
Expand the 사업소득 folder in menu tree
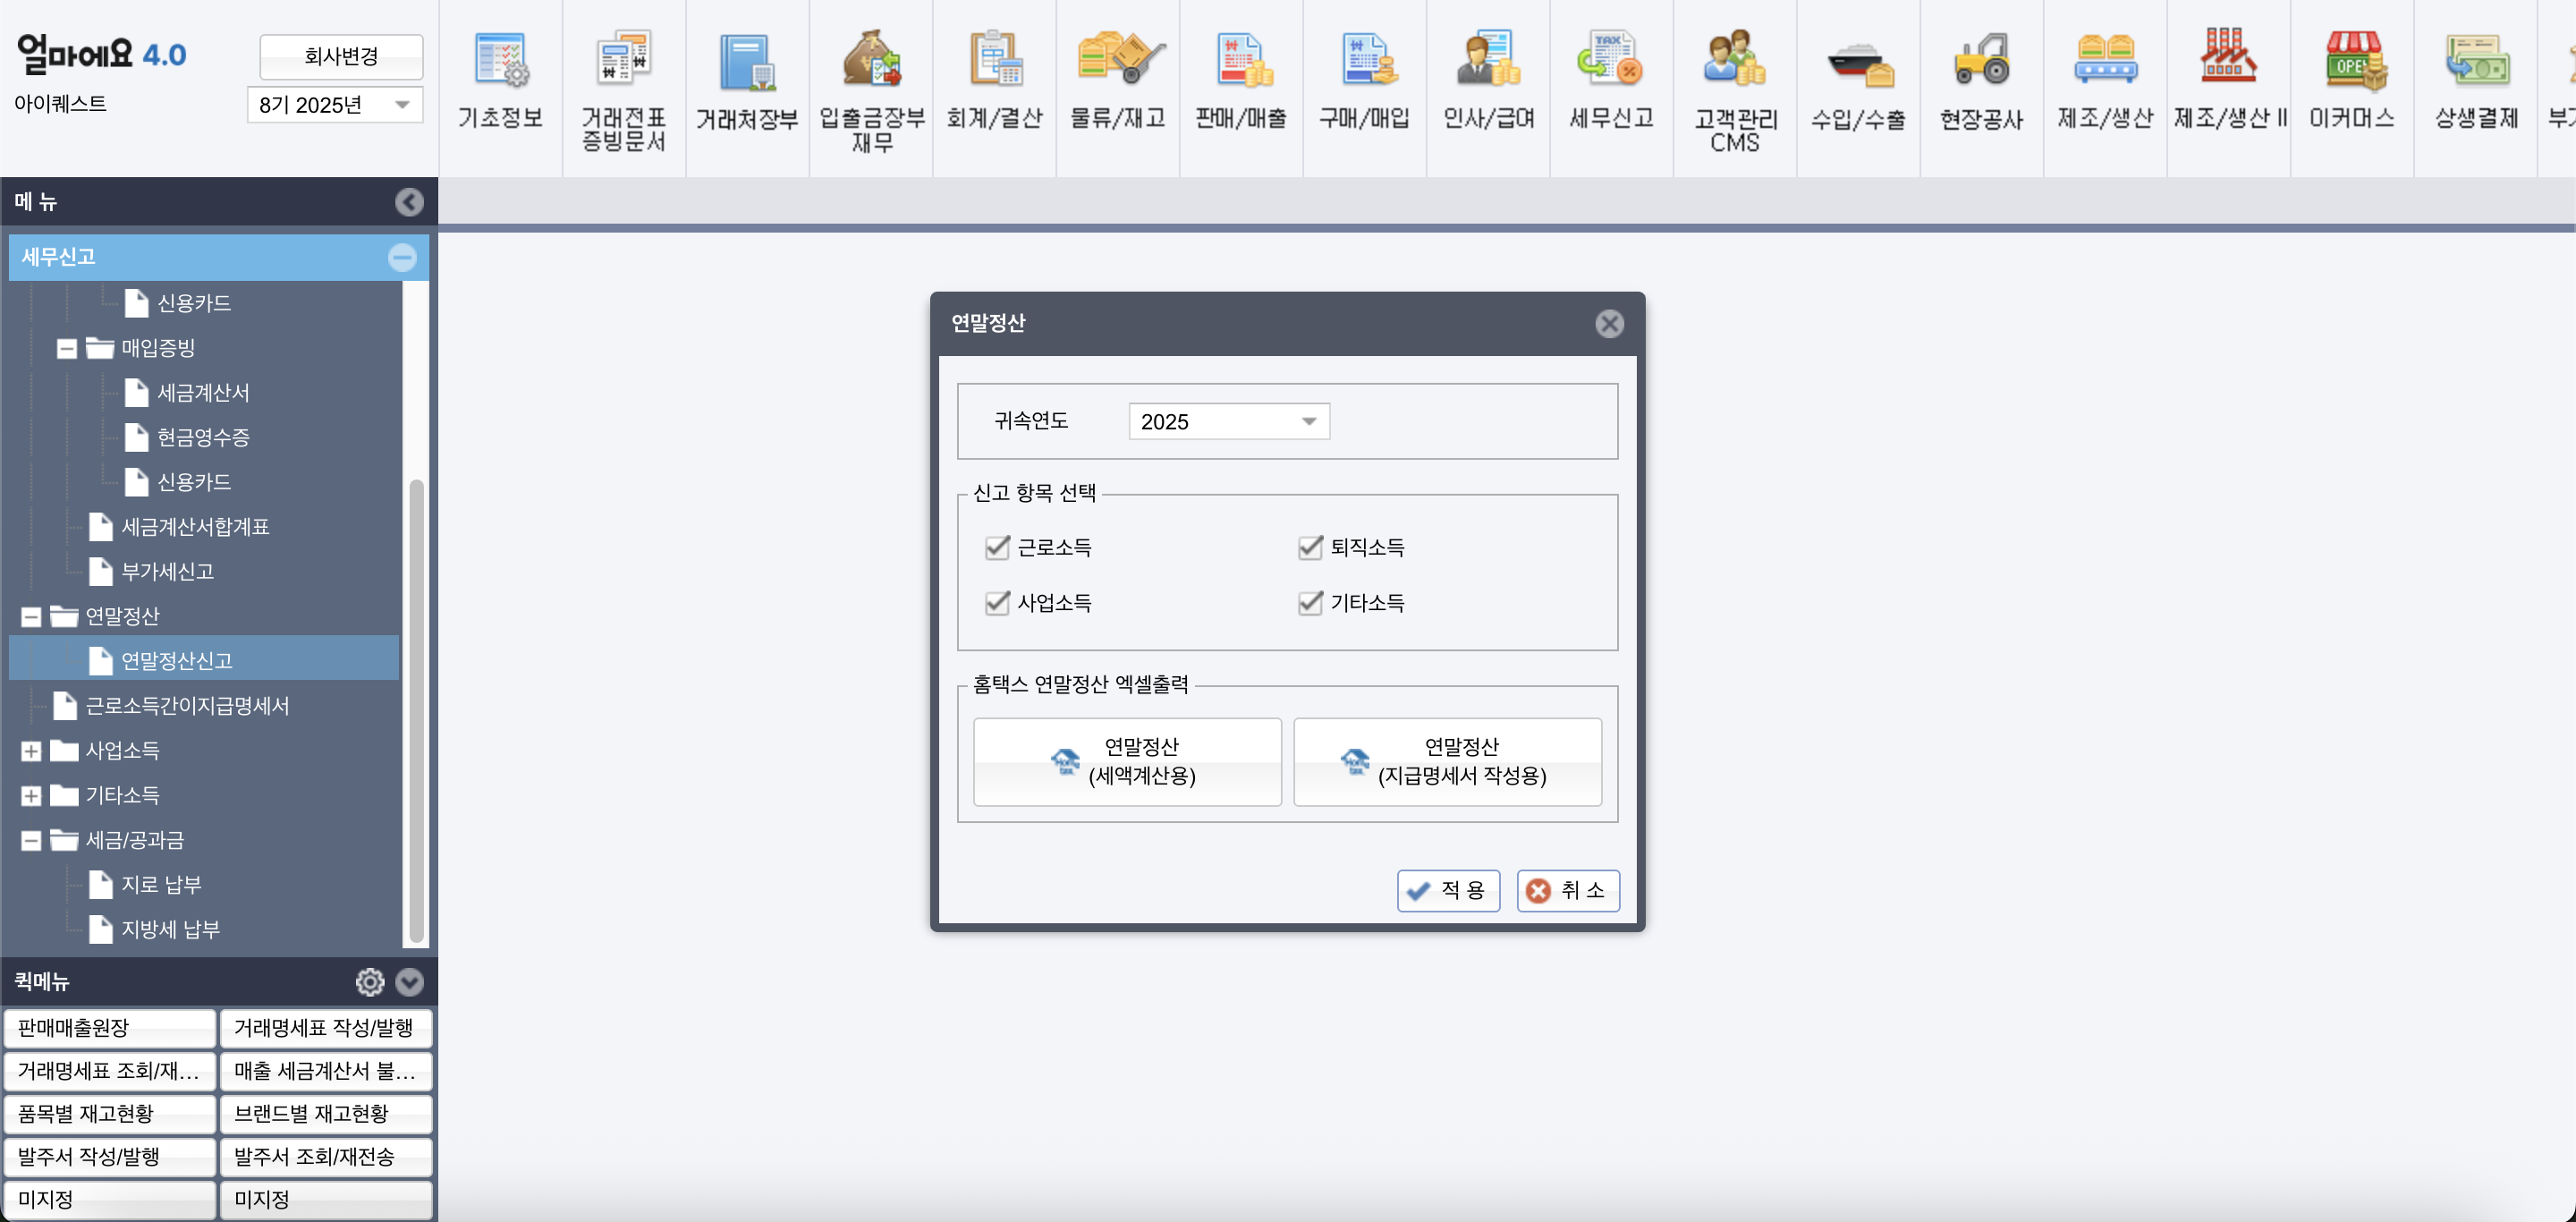click(31, 751)
